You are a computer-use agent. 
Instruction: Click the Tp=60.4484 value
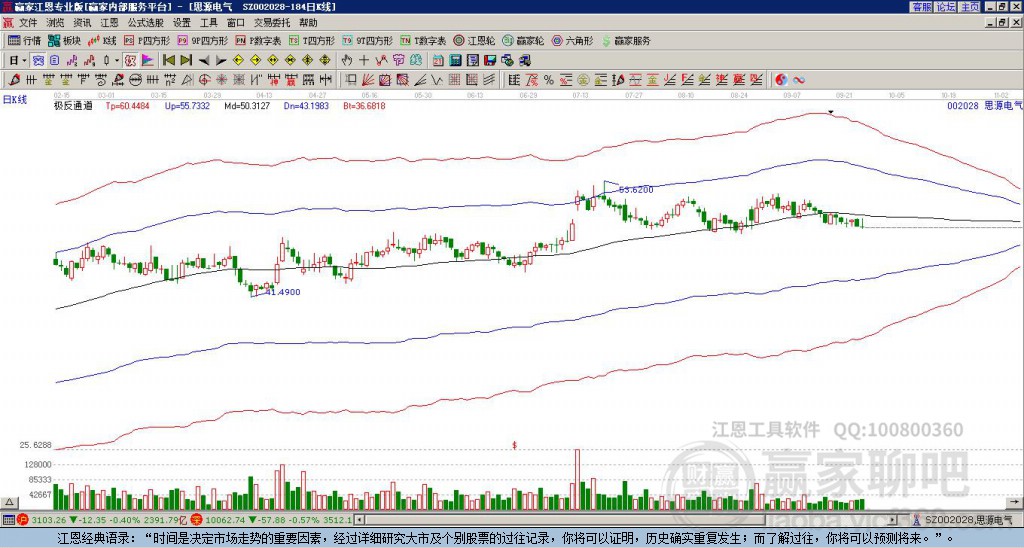tap(127, 106)
